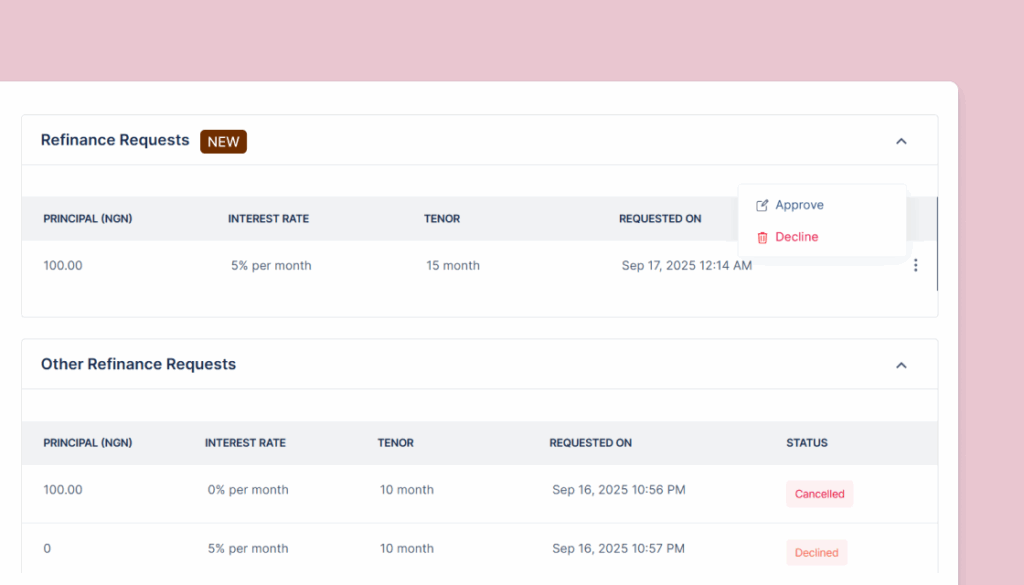Screen dimensions: 1024x585
Task: Select the Sep 16, 2025 10:57 PM row
Action: click(x=618, y=549)
